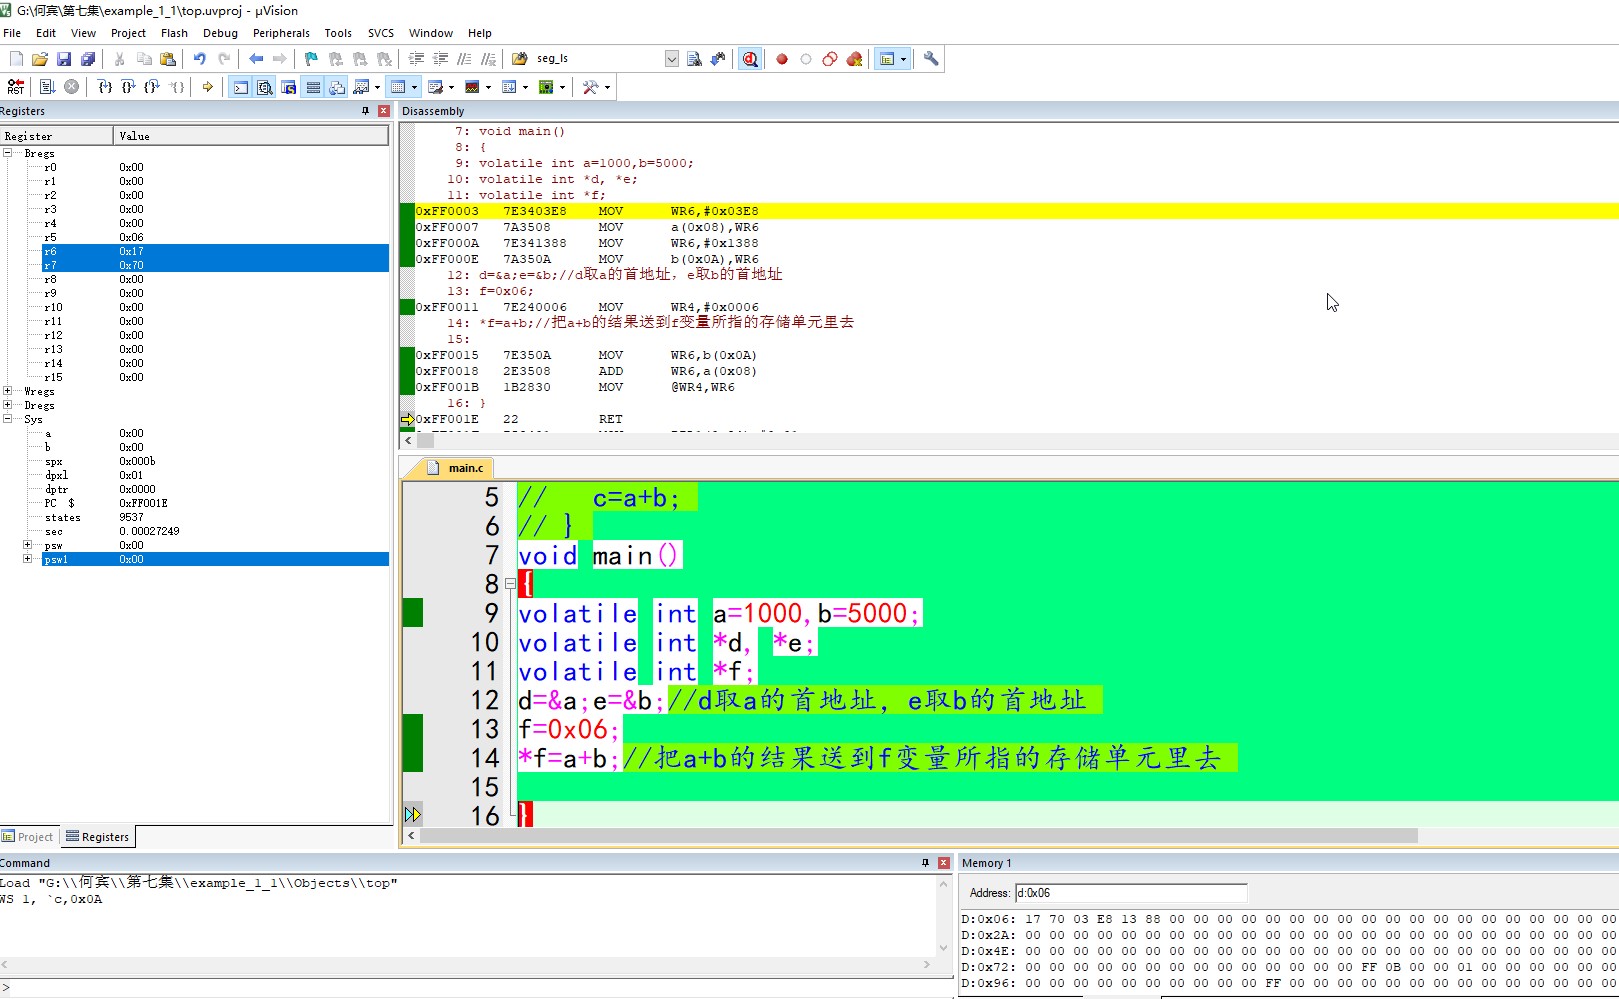The width and height of the screenshot is (1619, 999).
Task: Collapse the Bregs register group
Action: point(8,153)
